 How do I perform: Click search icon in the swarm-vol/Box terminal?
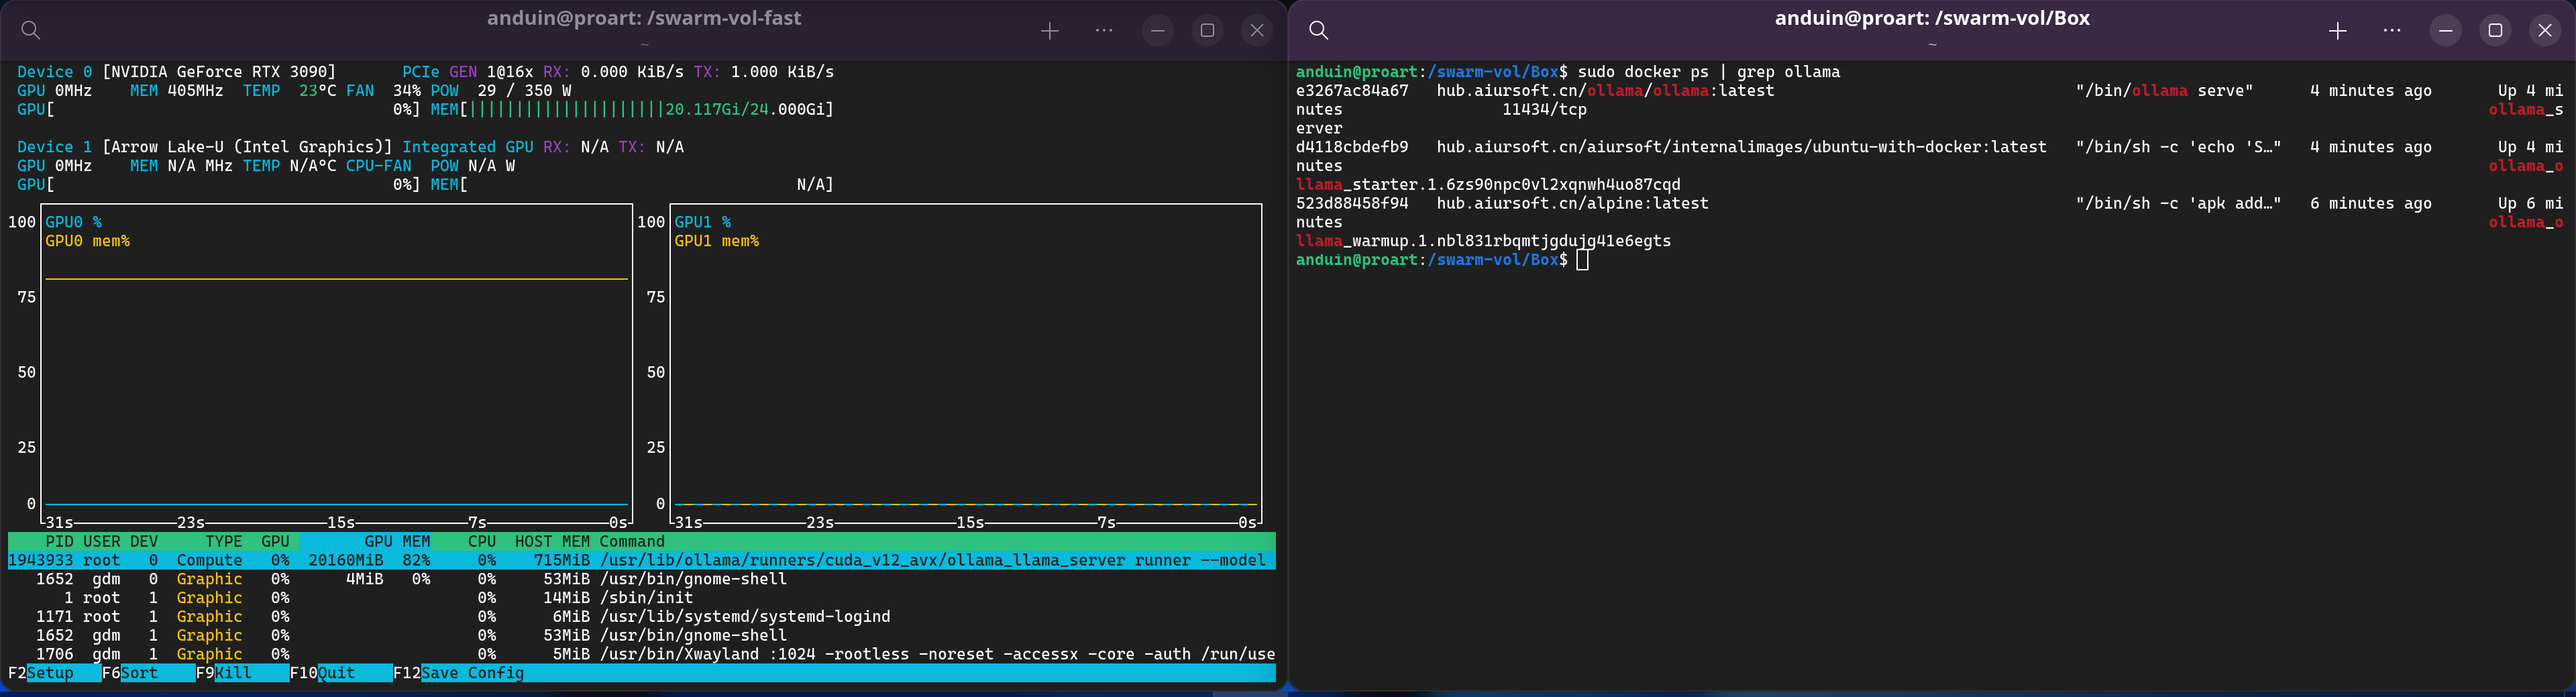coord(1319,30)
